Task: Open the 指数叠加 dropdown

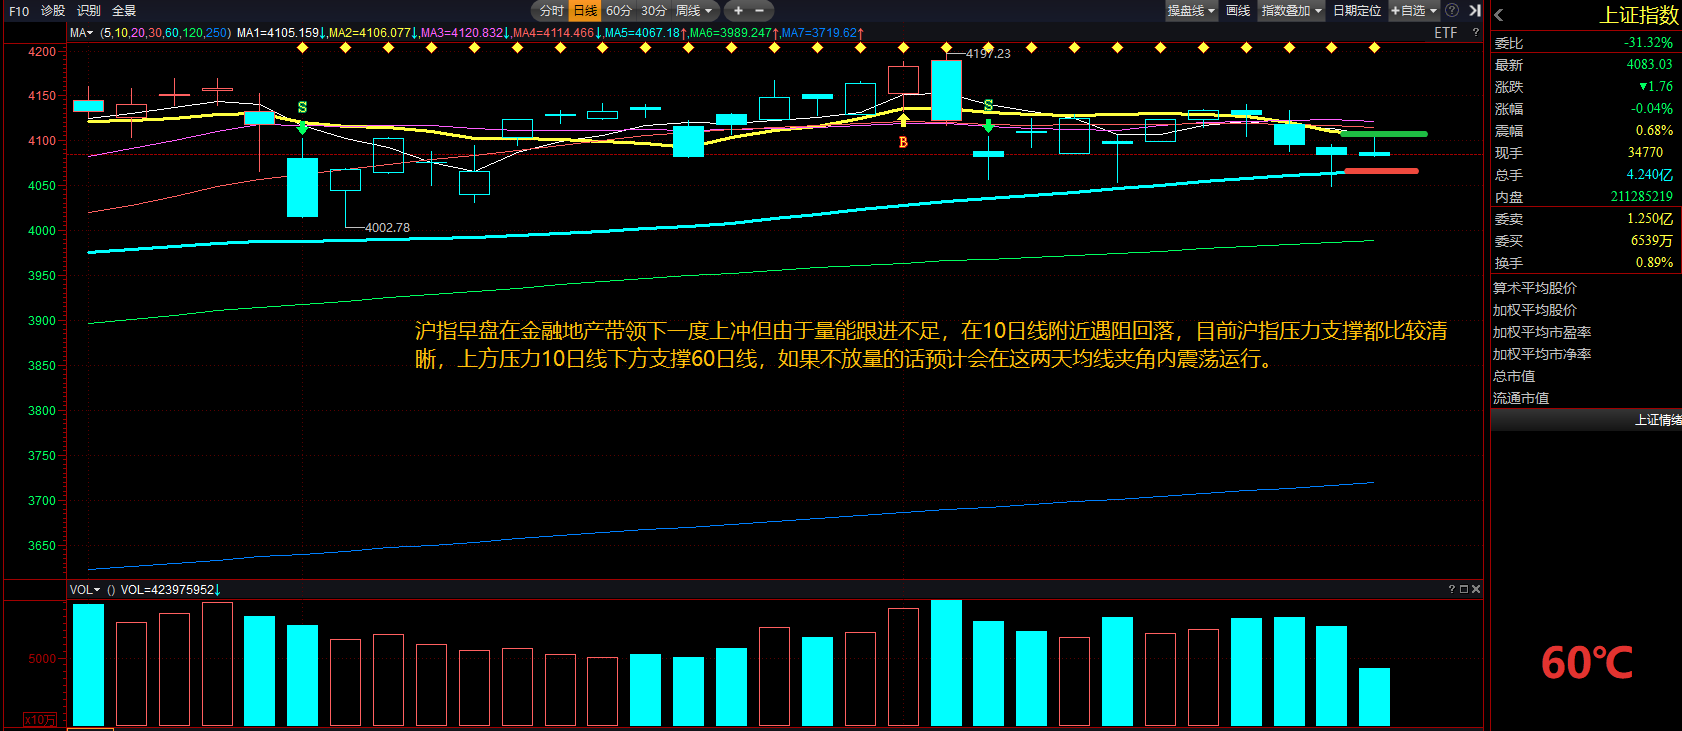Action: point(1291,11)
